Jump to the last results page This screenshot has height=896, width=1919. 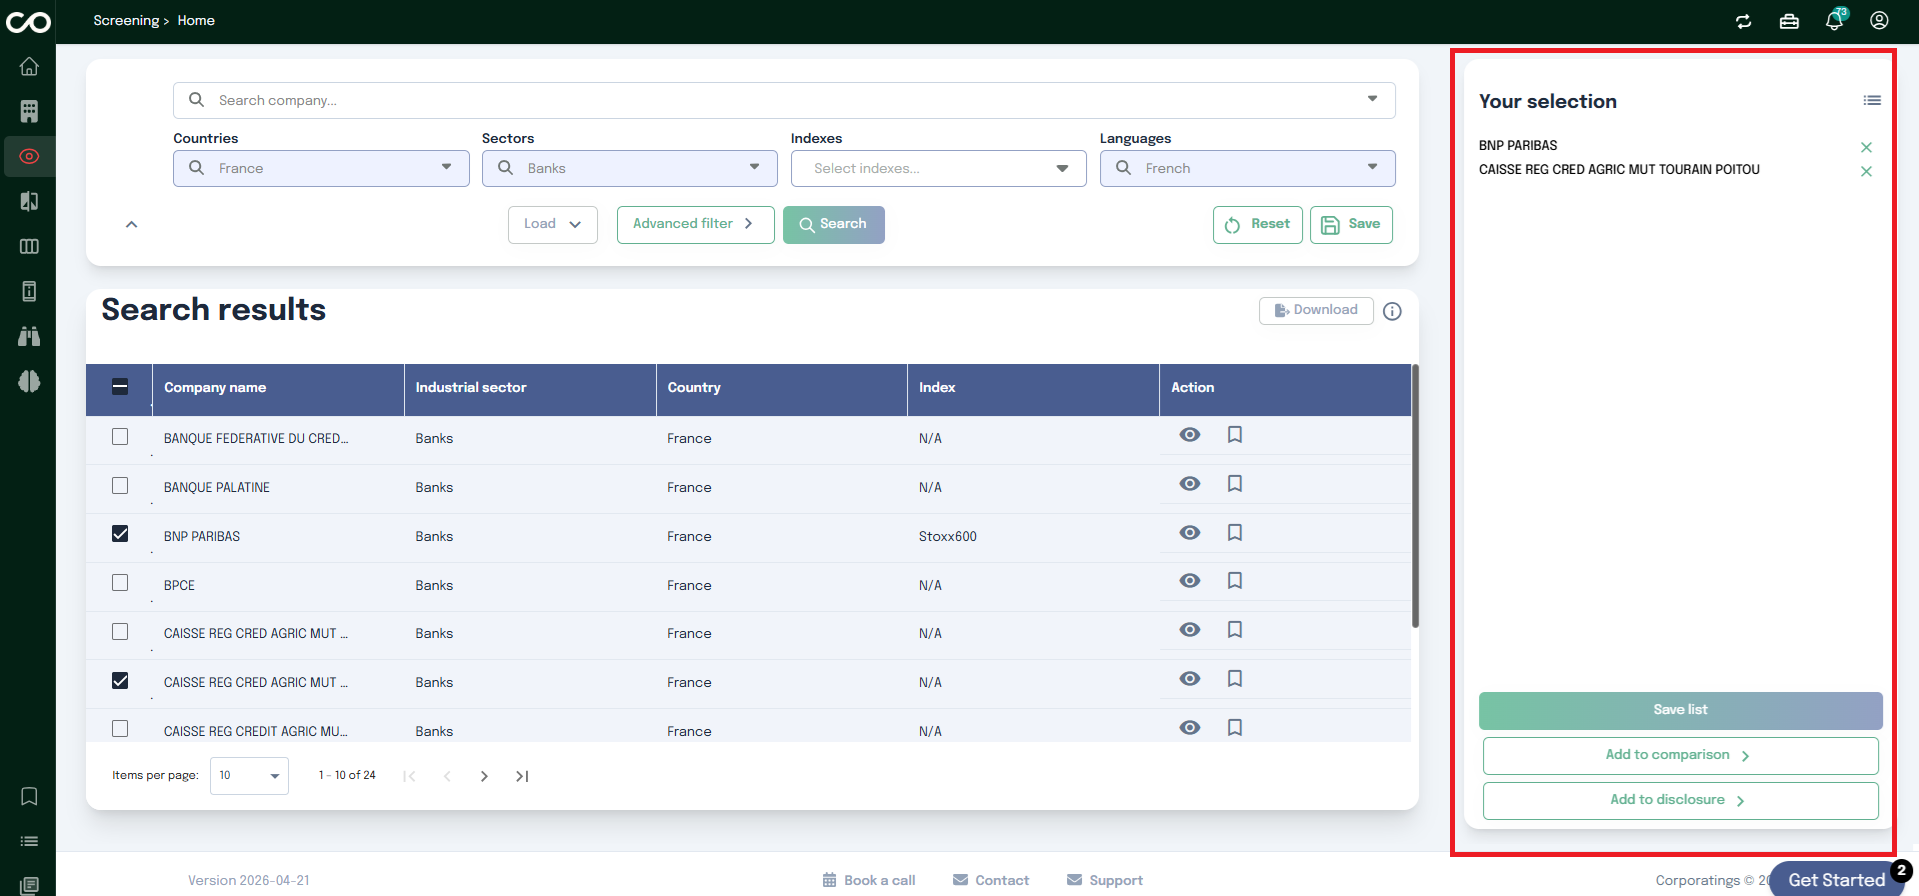[522, 776]
